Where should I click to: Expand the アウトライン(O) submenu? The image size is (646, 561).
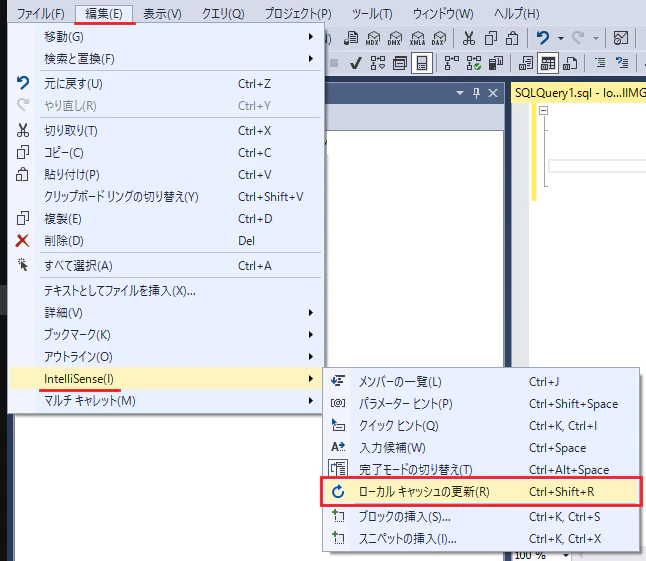165,357
